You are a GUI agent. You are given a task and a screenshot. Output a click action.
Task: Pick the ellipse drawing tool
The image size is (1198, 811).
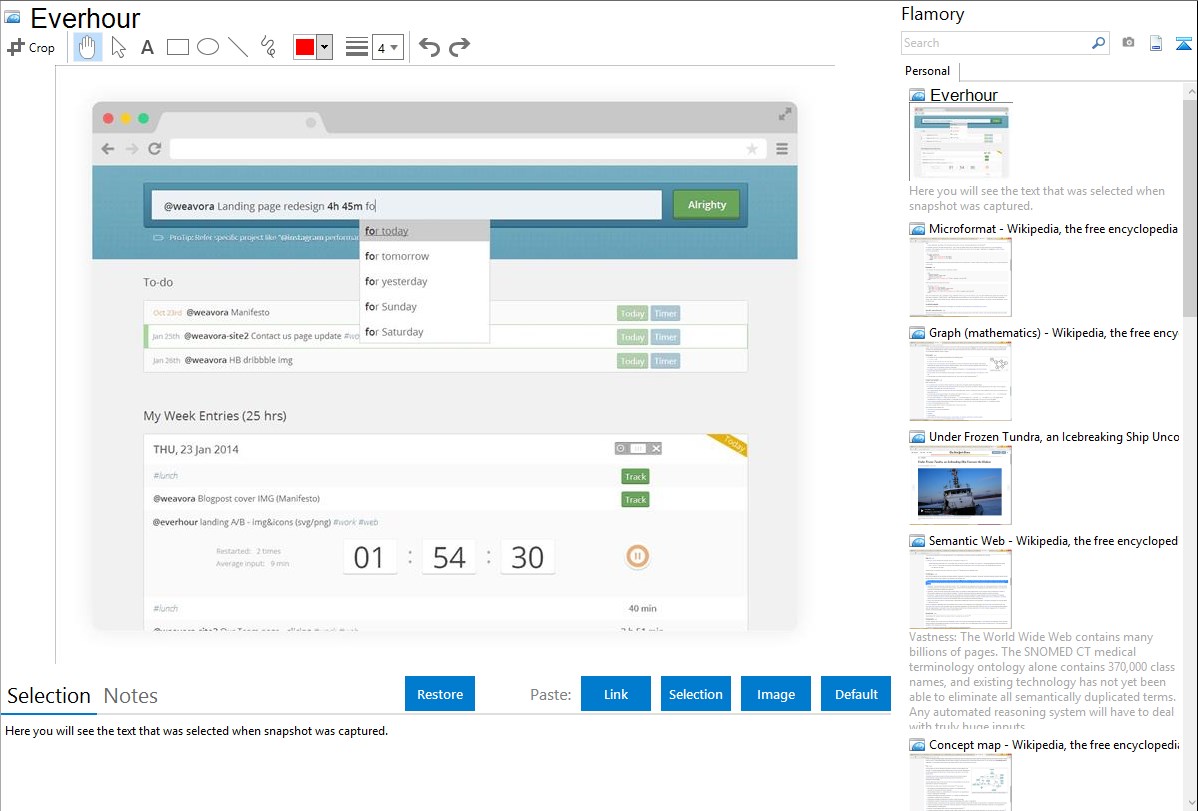coord(208,47)
